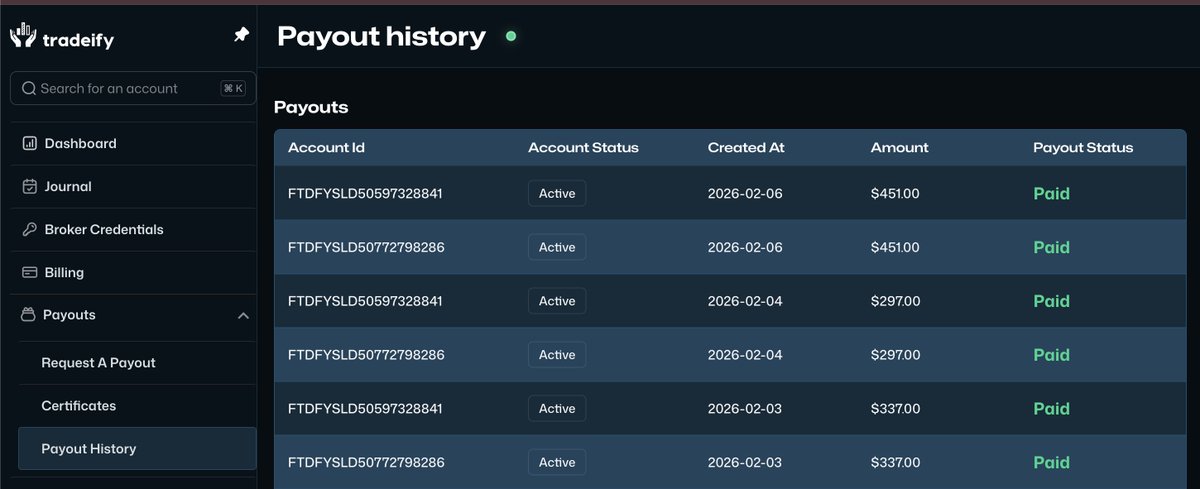Click the Payouts section heading
The width and height of the screenshot is (1200, 489).
pyautogui.click(x=311, y=107)
